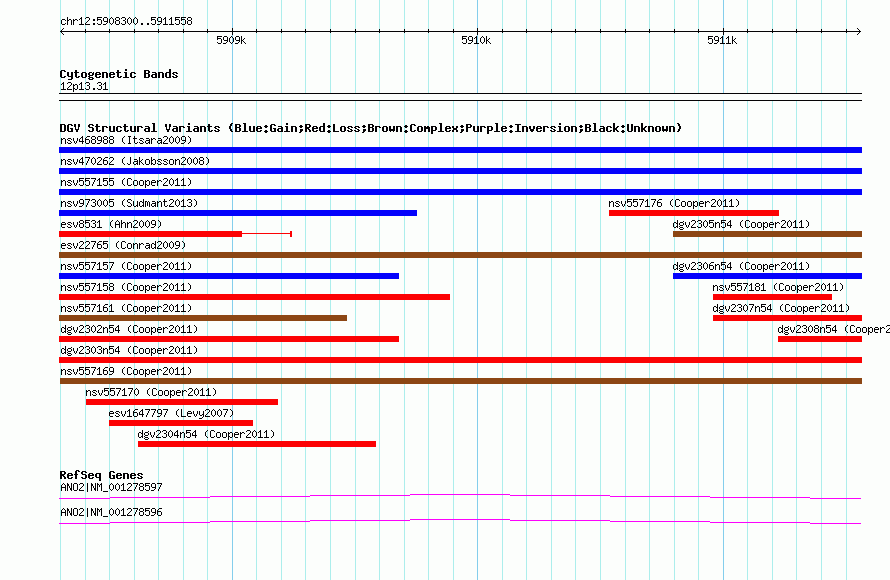Open the nsv557155 (Cooper2011) variant label
This screenshot has width=890, height=580.
(x=126, y=182)
